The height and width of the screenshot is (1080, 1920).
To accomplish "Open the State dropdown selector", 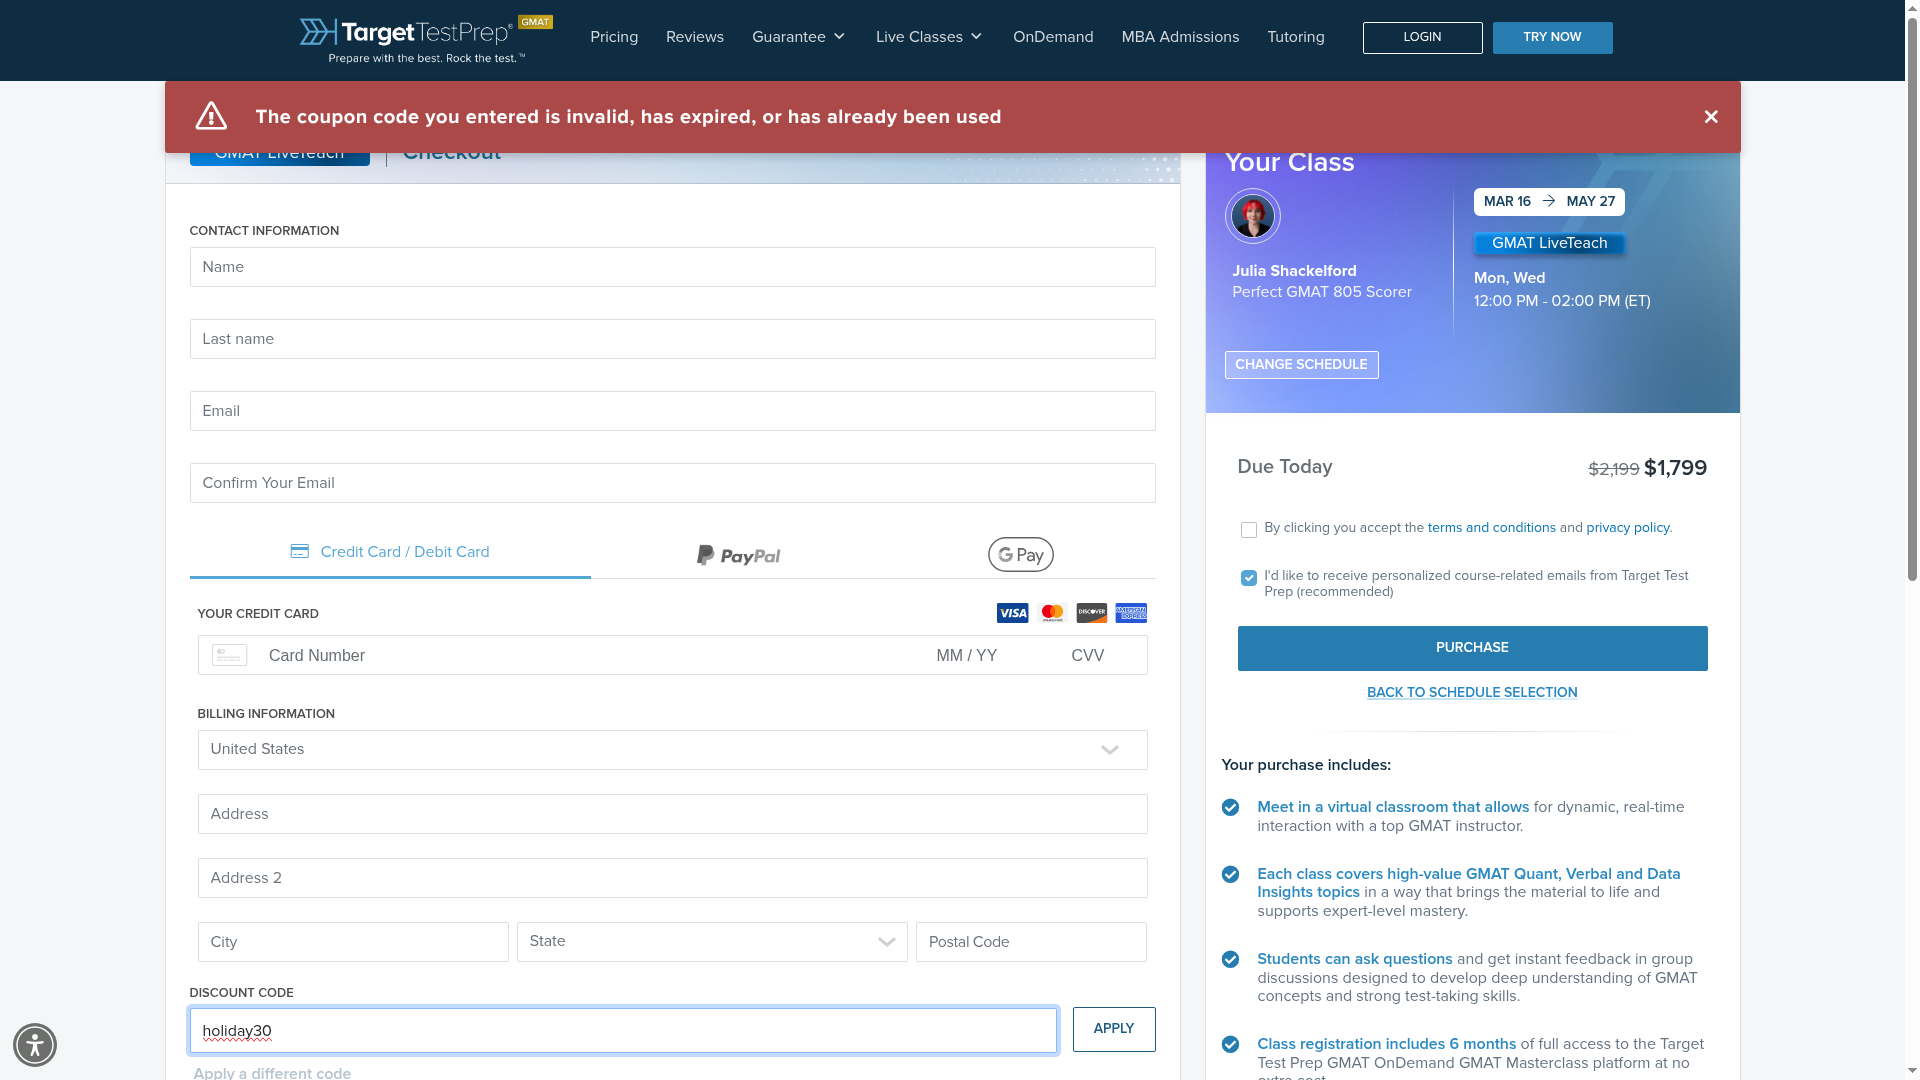I will pyautogui.click(x=712, y=942).
